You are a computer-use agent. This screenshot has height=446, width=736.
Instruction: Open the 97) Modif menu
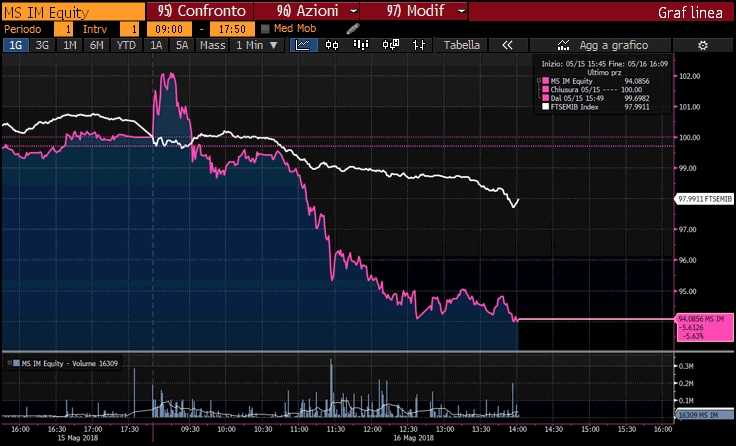[415, 11]
